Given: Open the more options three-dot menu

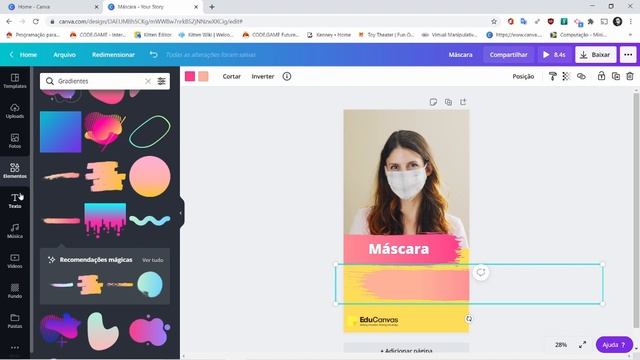Looking at the screenshot, I should 628,55.
